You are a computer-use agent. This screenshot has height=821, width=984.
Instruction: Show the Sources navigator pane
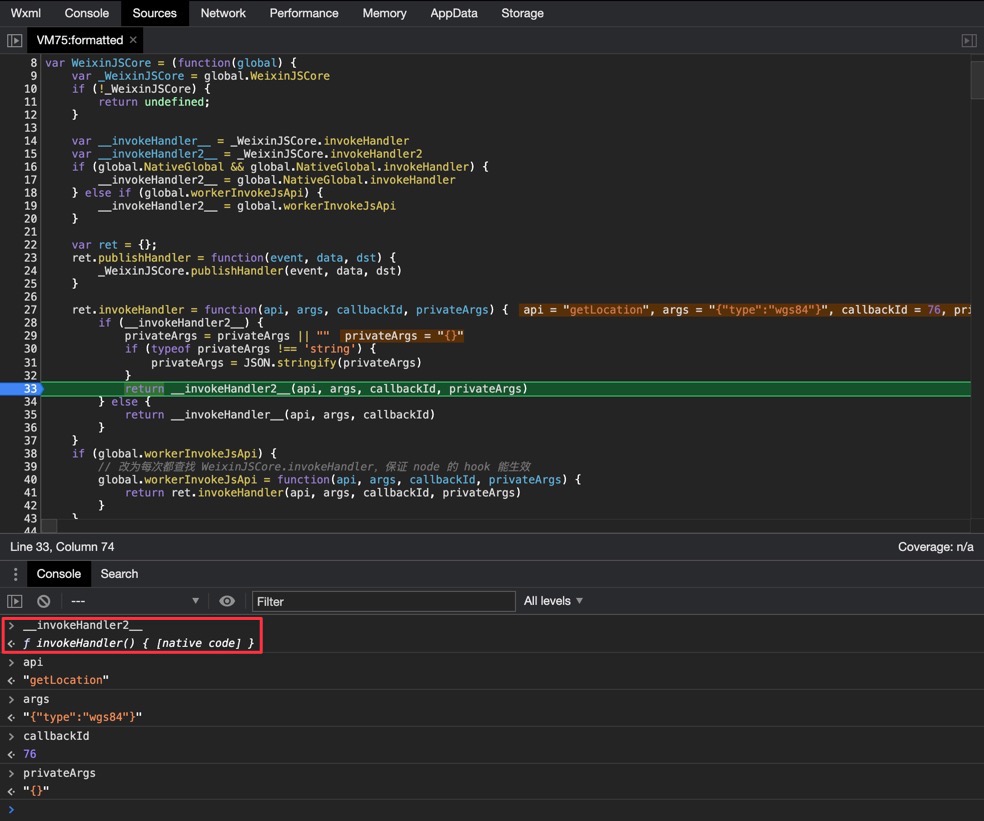(x=14, y=40)
